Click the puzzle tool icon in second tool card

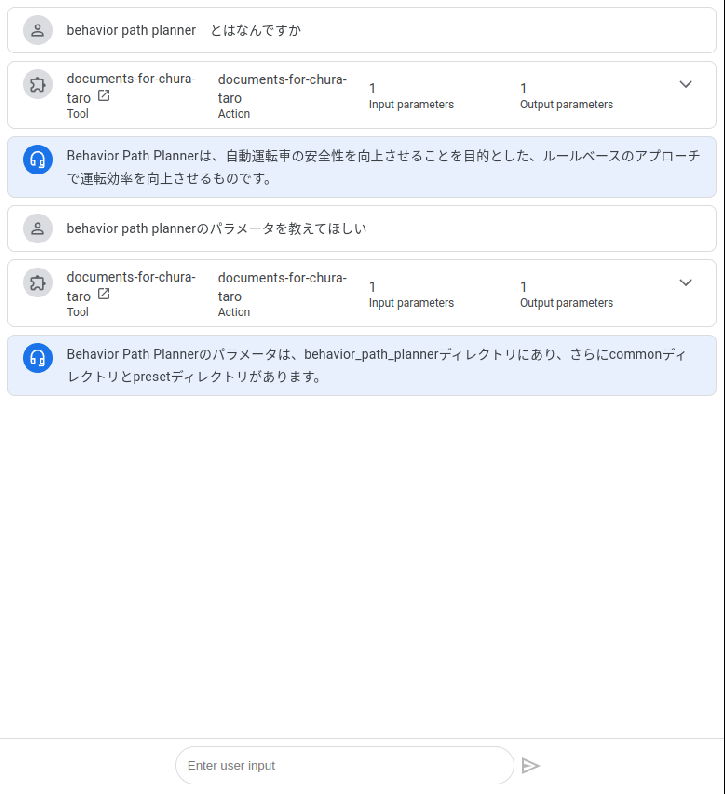pyautogui.click(x=38, y=283)
